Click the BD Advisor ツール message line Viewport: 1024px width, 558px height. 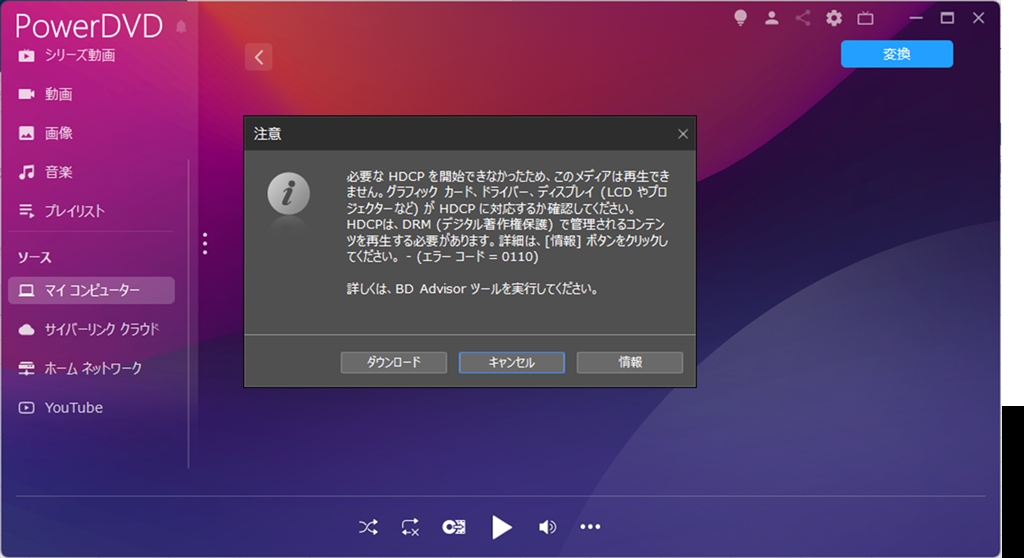(x=473, y=289)
